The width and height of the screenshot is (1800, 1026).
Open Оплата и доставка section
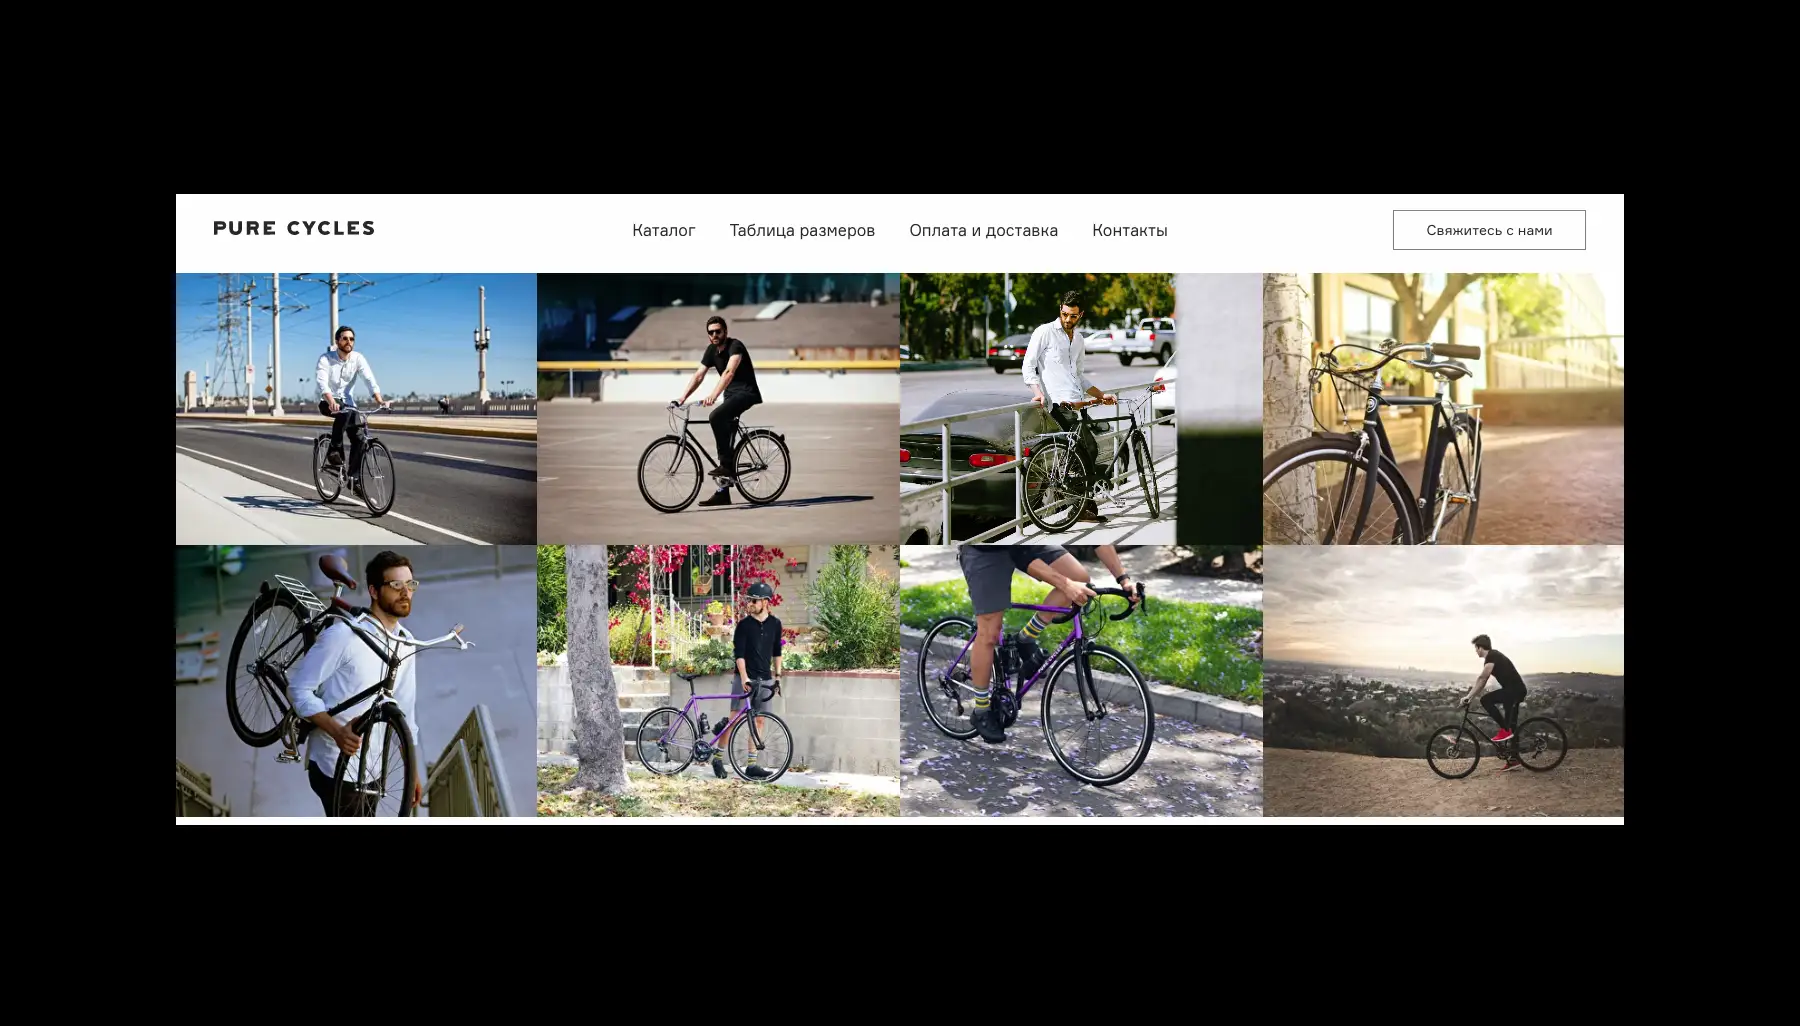click(x=983, y=230)
